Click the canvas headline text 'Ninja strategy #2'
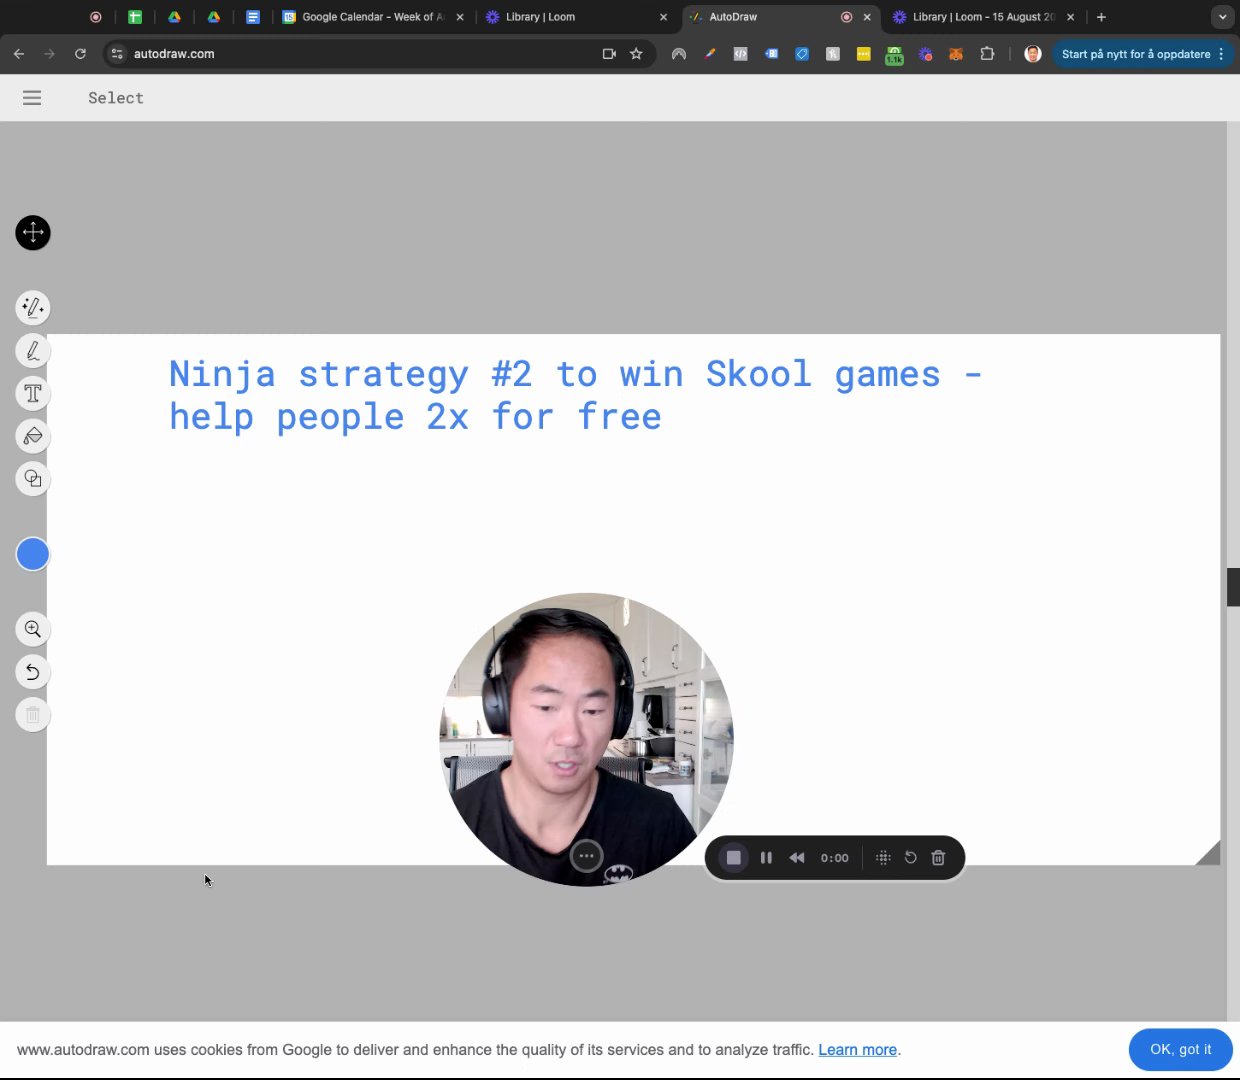1240x1080 pixels. pyautogui.click(x=350, y=374)
